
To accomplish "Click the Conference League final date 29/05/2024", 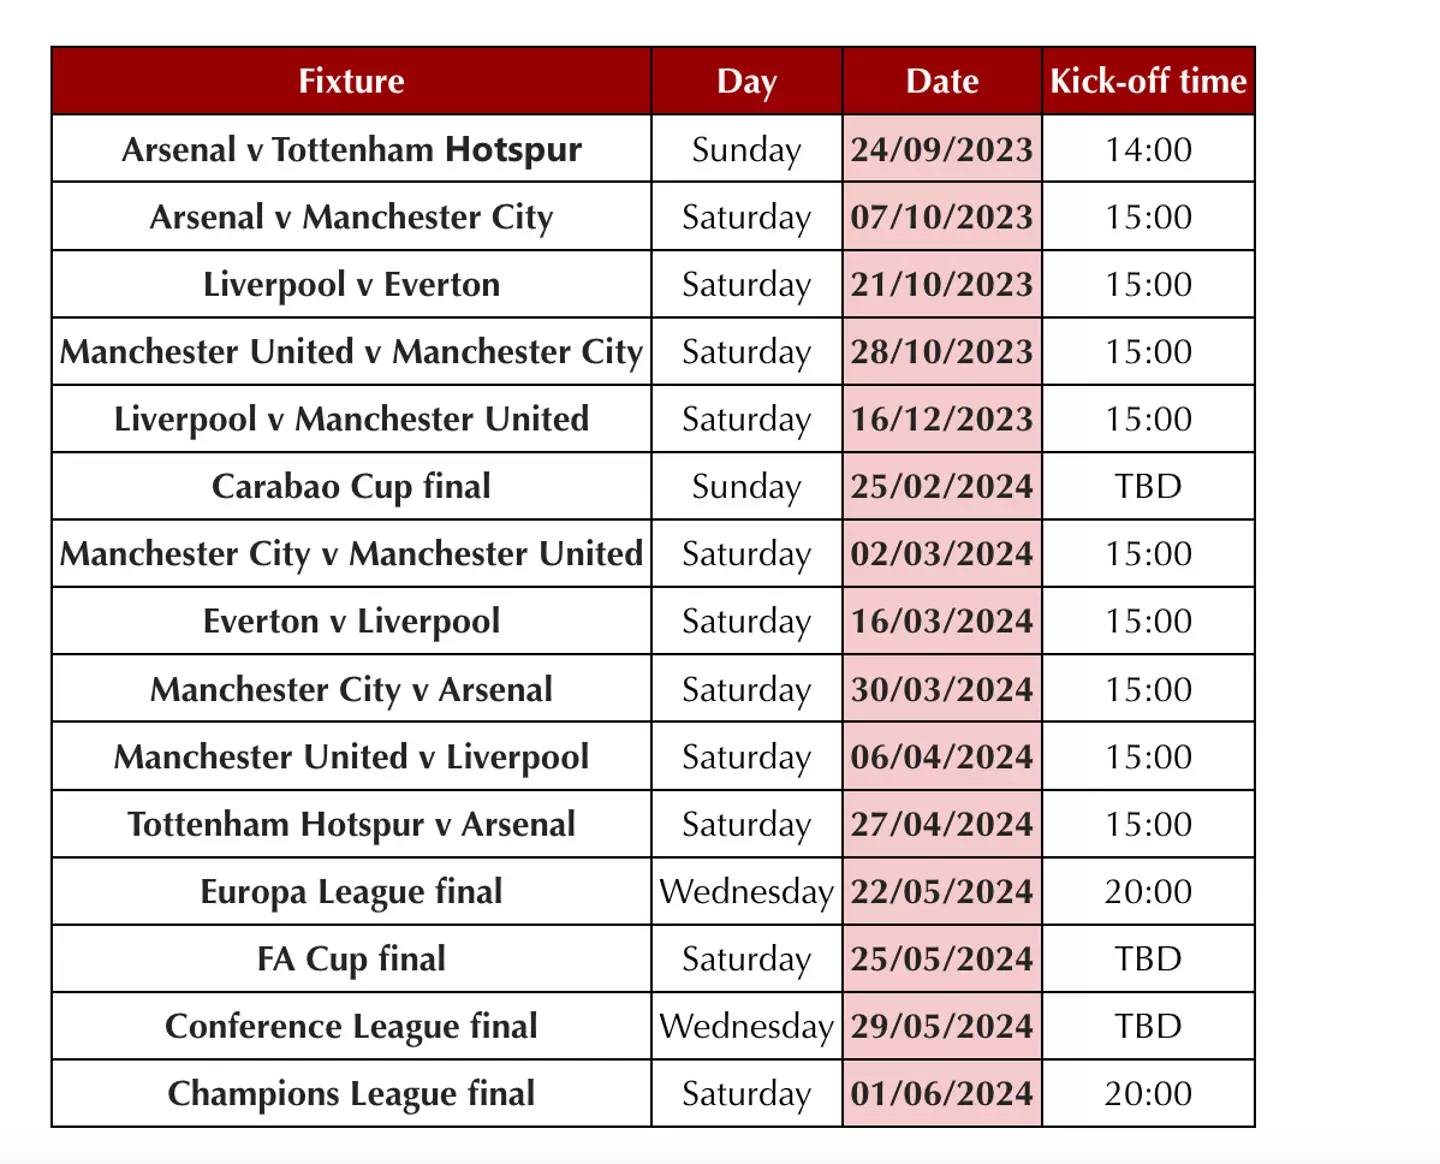I will click(942, 1026).
